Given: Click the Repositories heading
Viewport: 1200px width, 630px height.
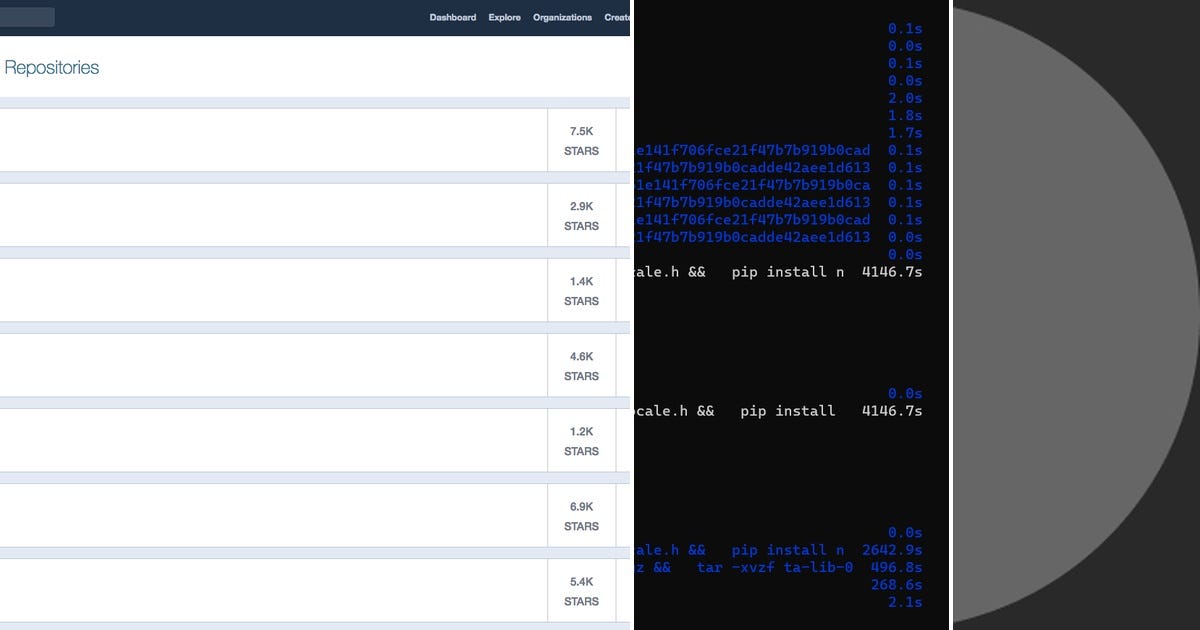Looking at the screenshot, I should (50, 67).
